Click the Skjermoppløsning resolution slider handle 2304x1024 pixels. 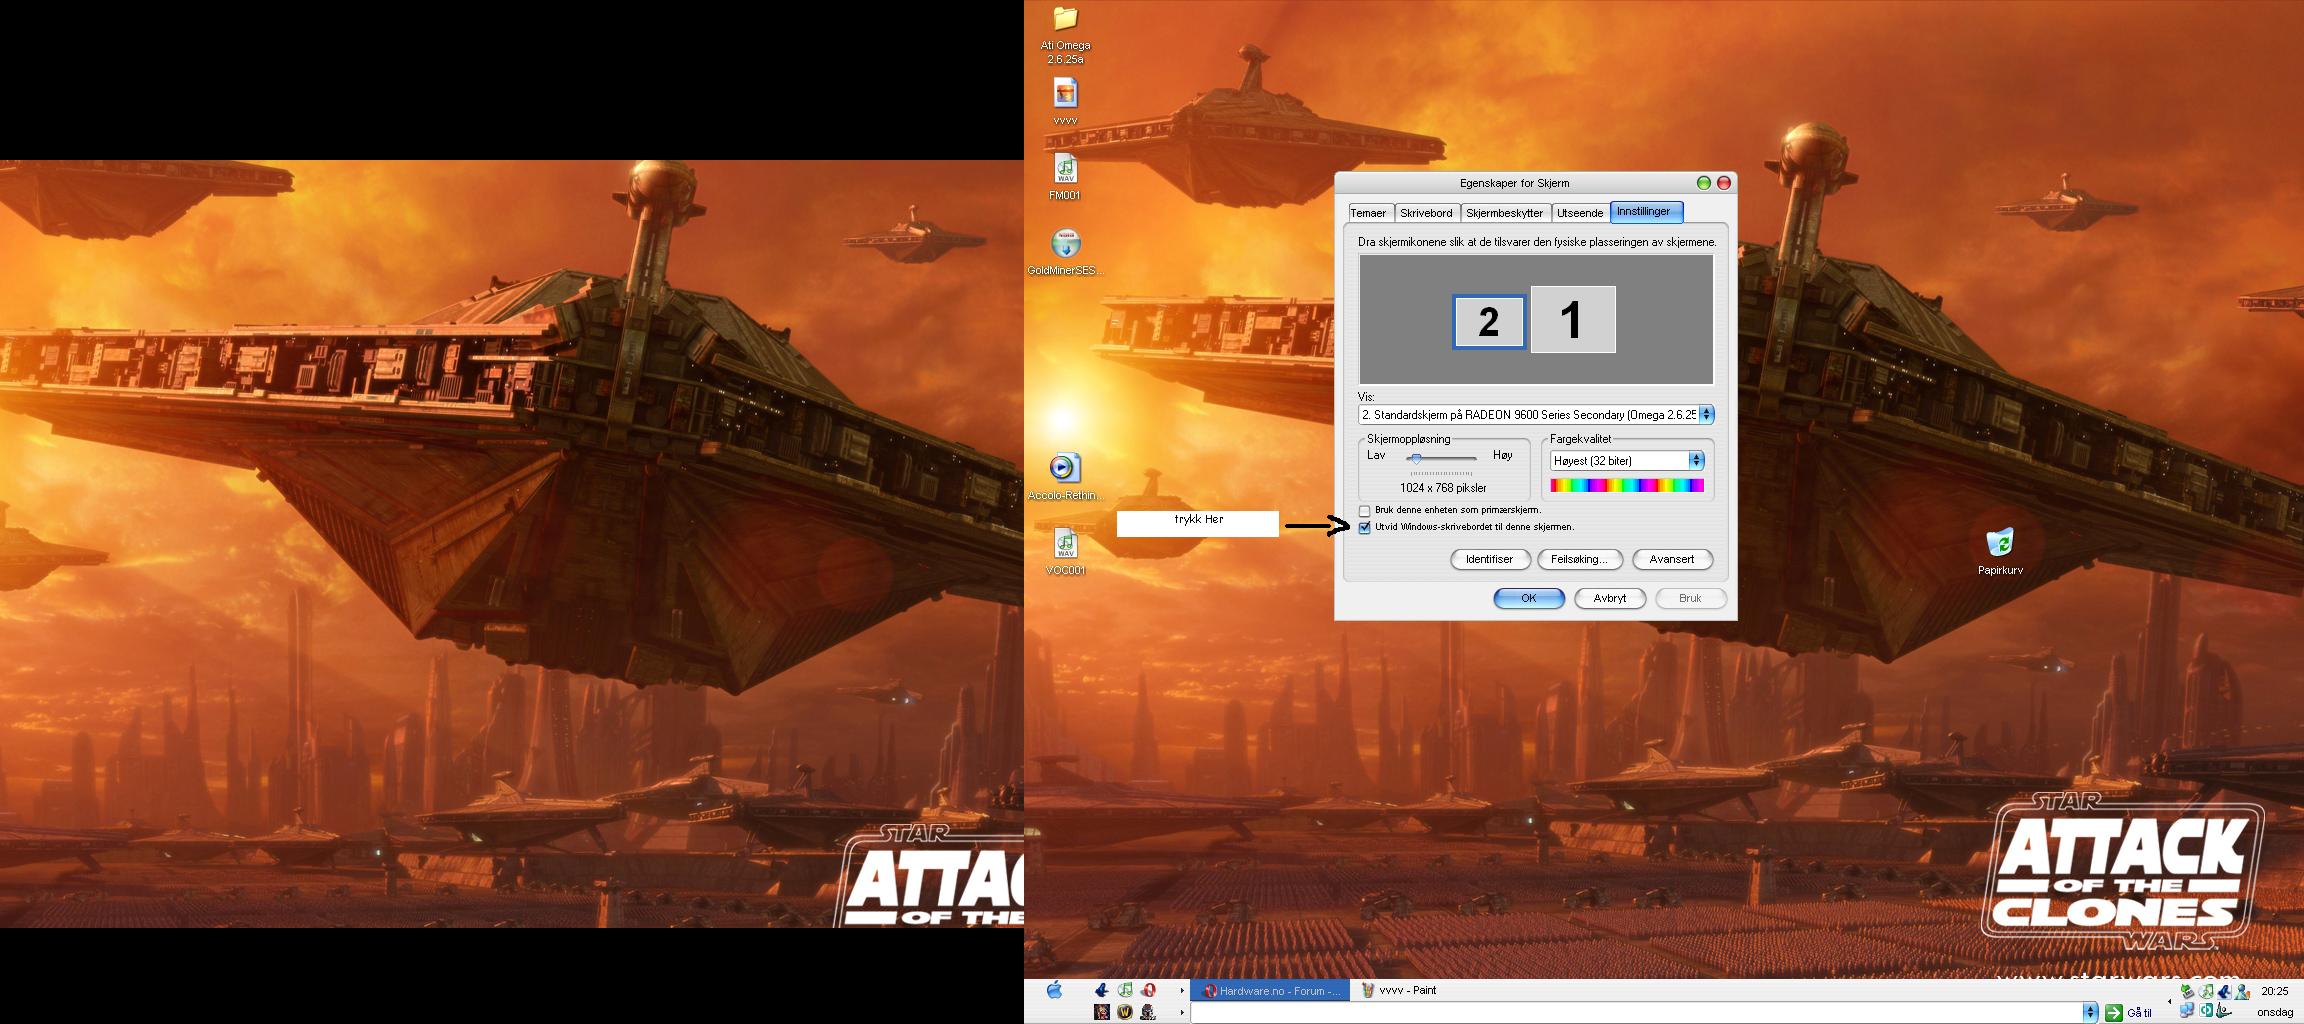[1415, 458]
